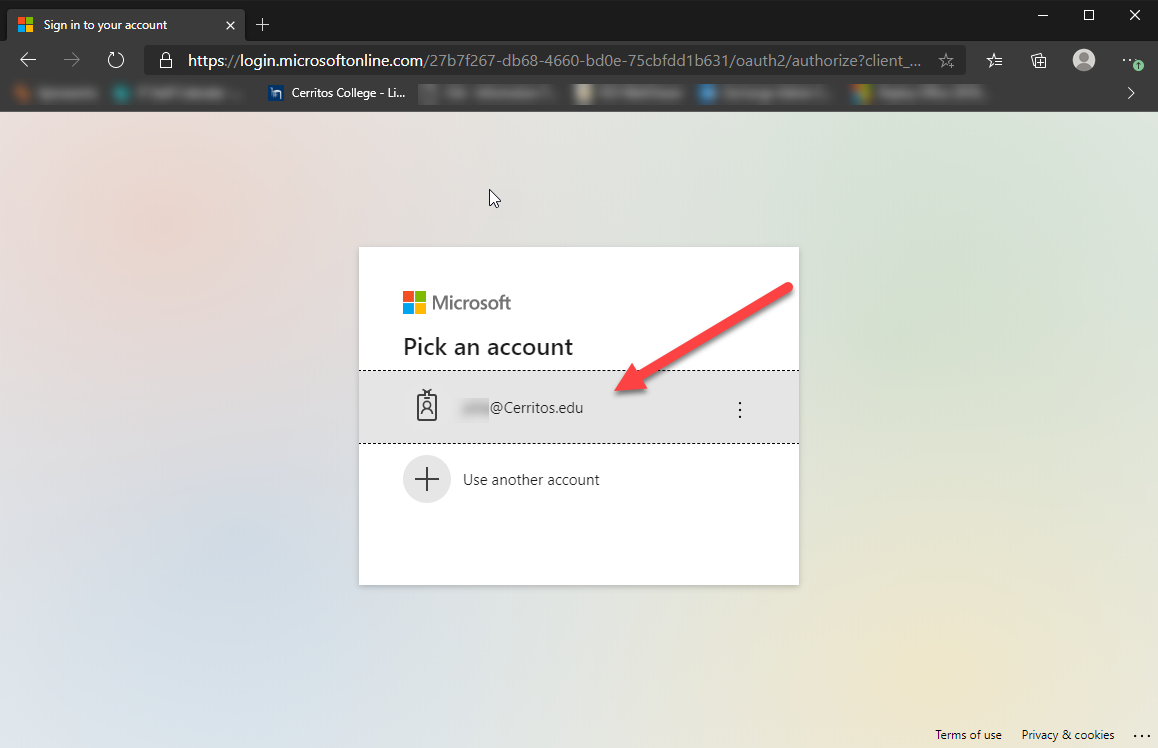This screenshot has height=748, width=1158.
Task: Open a new browser tab
Action: tap(262, 25)
